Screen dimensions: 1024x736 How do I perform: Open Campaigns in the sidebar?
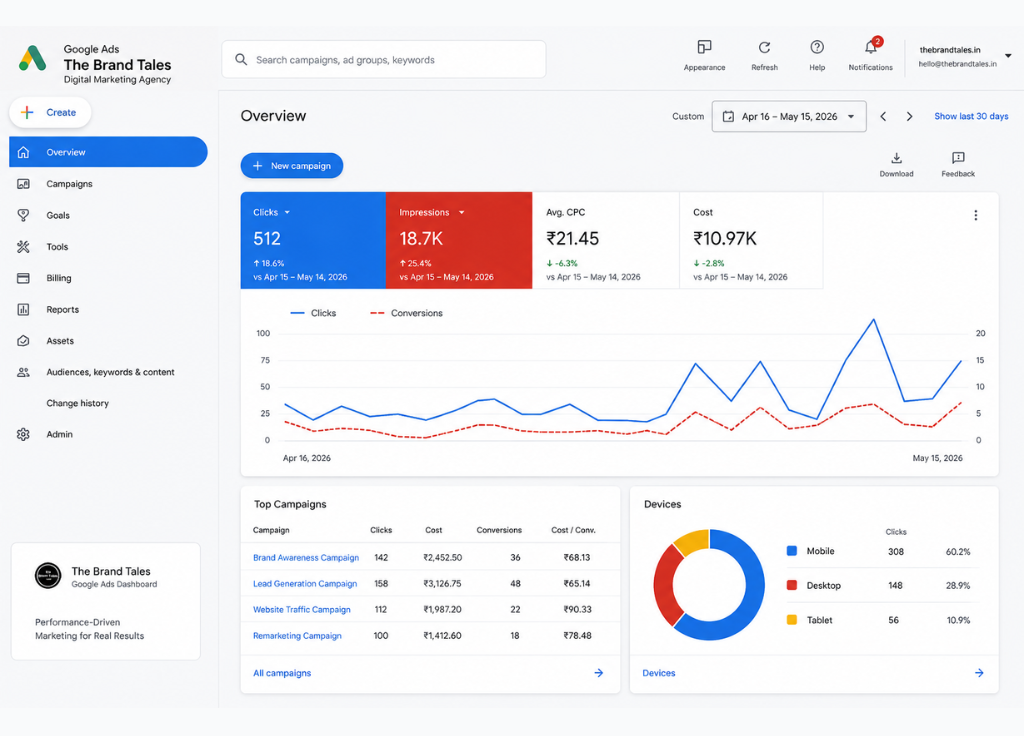point(69,184)
